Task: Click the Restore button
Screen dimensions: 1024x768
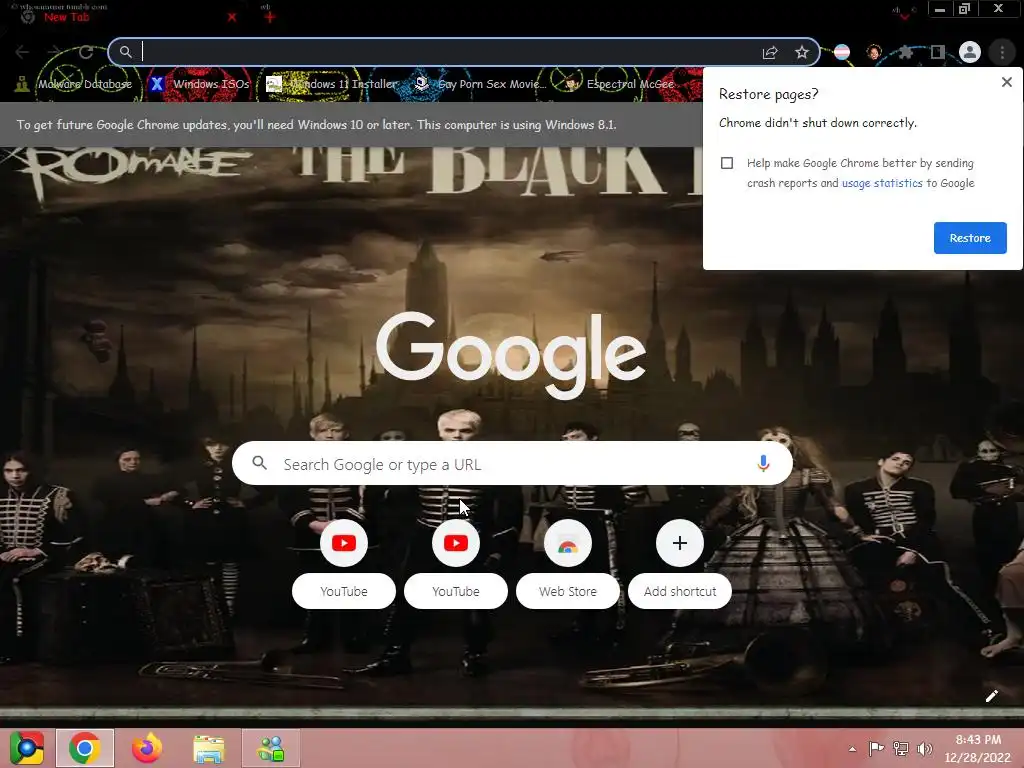Action: click(x=970, y=238)
